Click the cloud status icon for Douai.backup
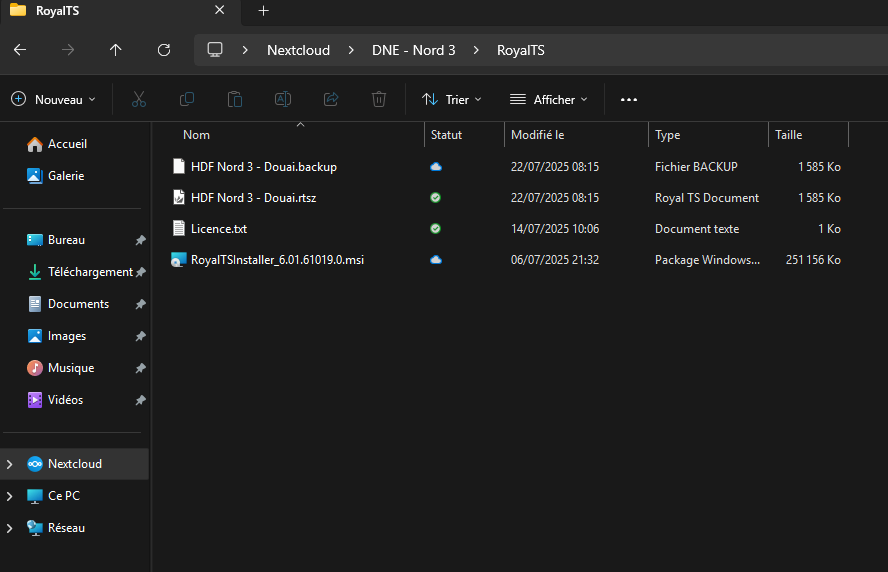 436,167
